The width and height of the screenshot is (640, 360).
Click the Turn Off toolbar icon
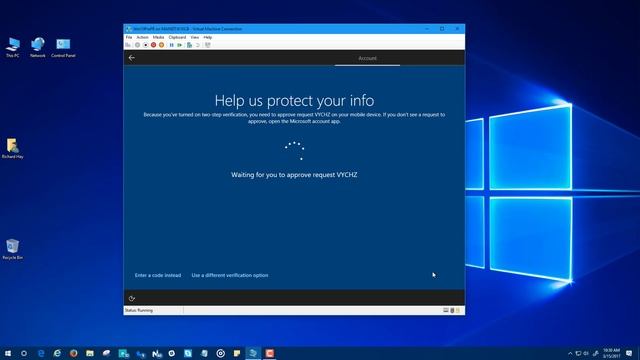tap(146, 45)
